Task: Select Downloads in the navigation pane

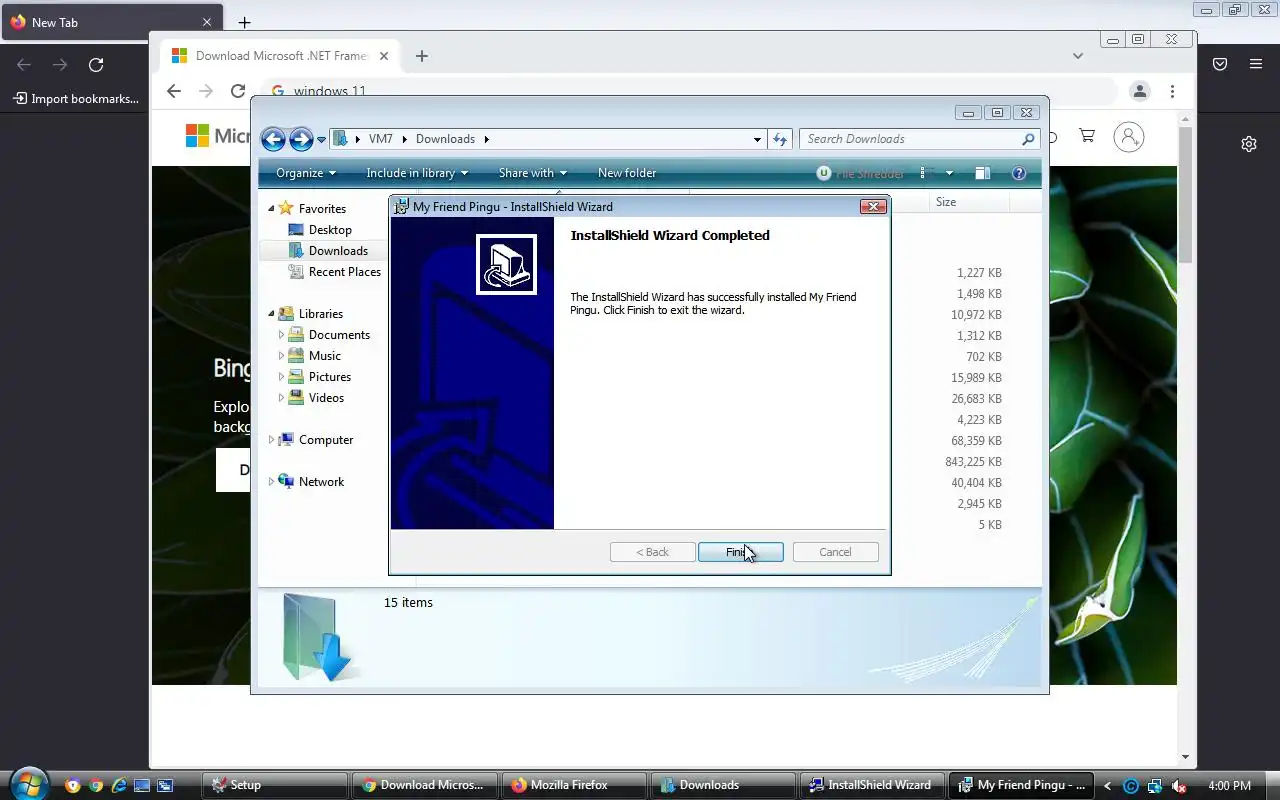Action: click(x=338, y=250)
